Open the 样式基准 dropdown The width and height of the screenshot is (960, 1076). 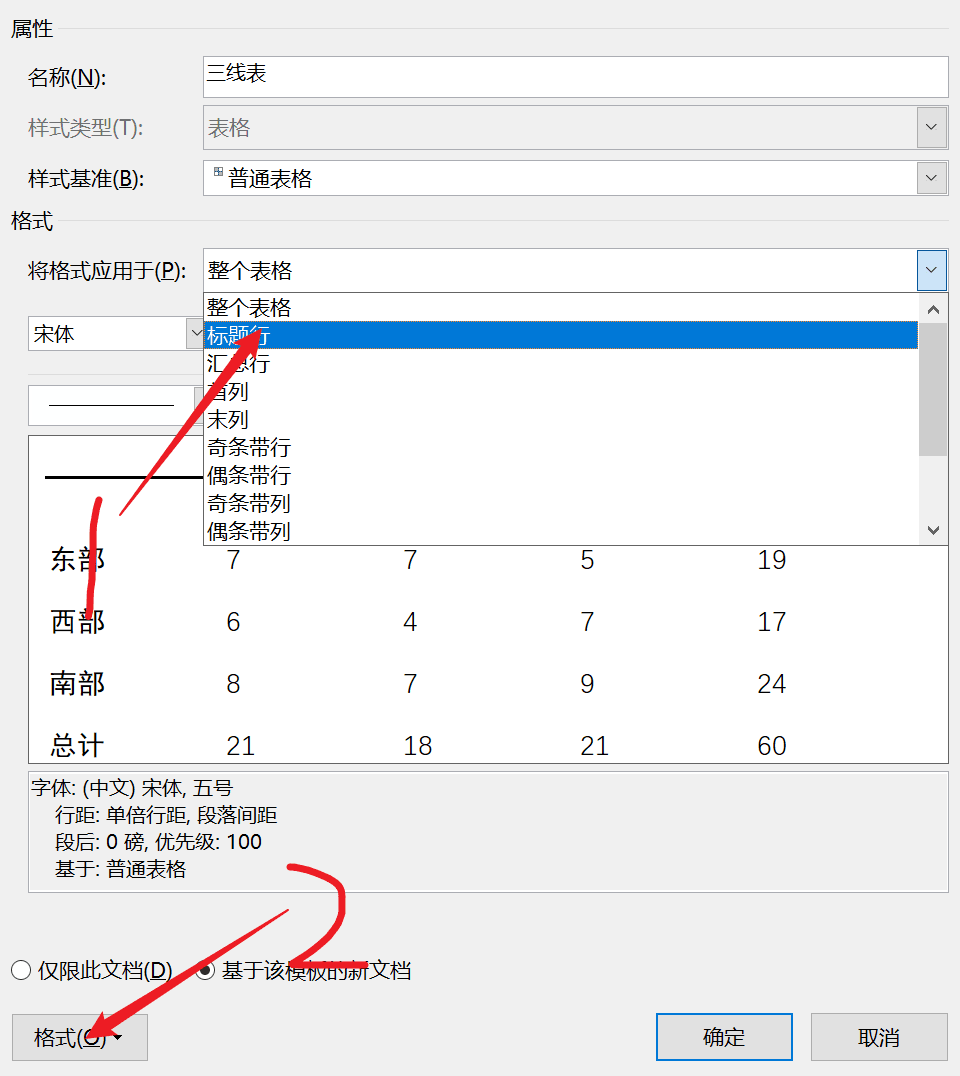coord(931,177)
